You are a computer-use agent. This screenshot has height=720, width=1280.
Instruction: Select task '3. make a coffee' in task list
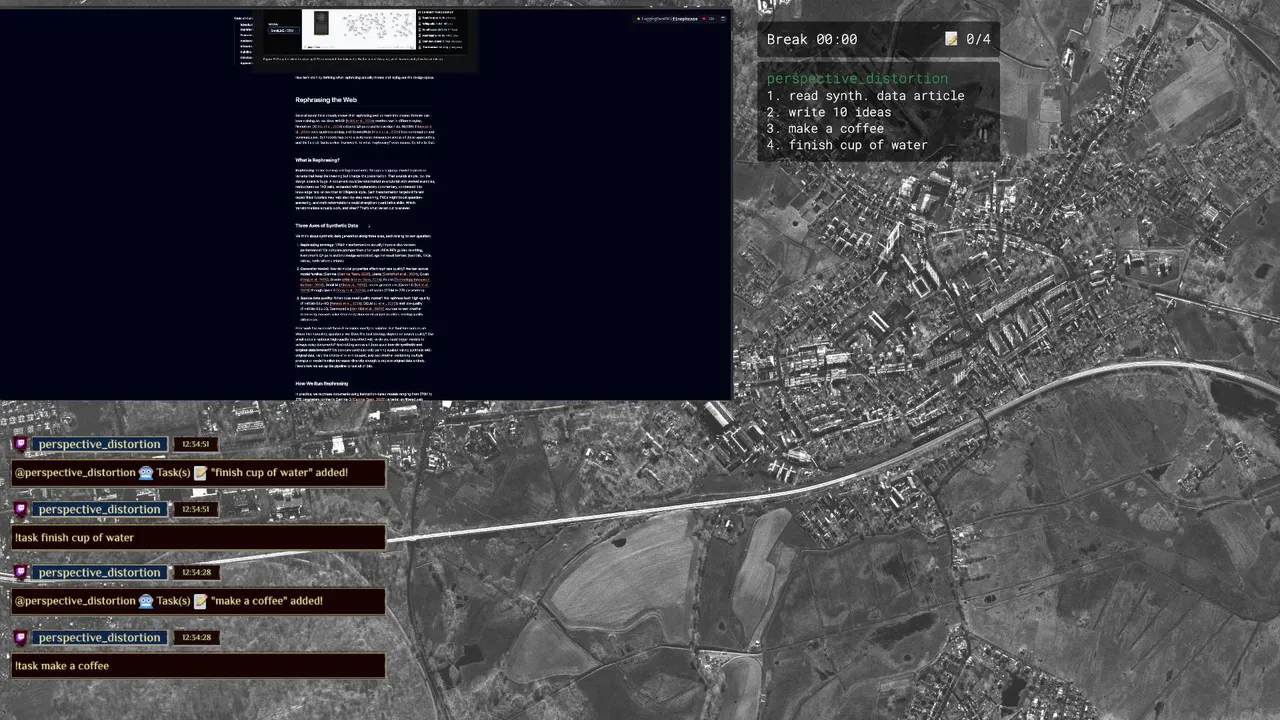(825, 129)
